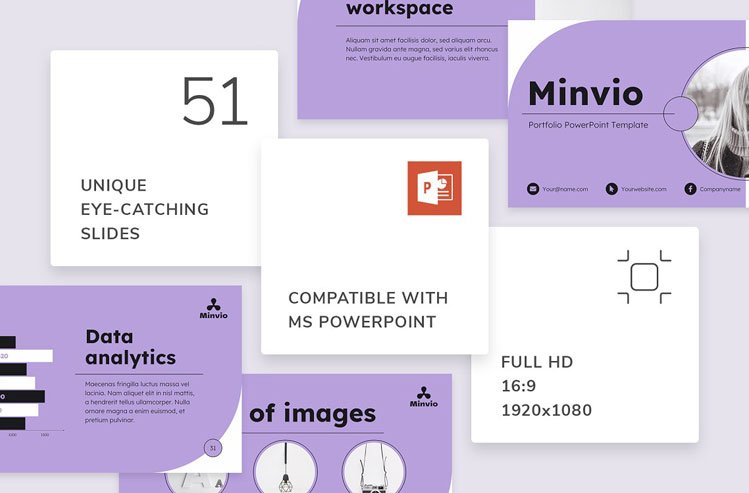Click the 'workspace' heading

399,9
